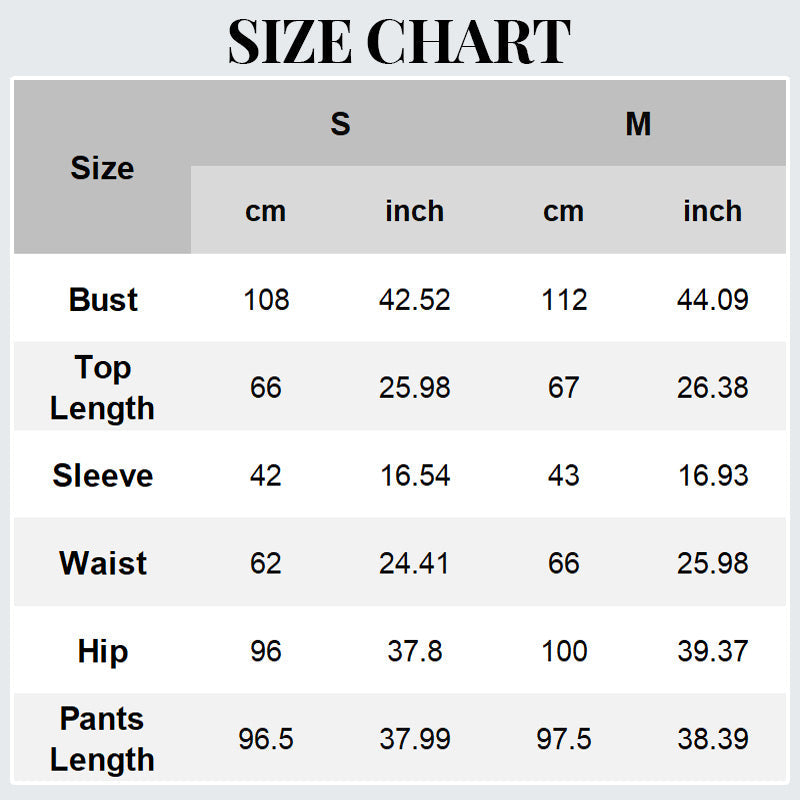Click the Pants Length value 96.5 cm
This screenshot has height=800, width=800.
pos(266,739)
